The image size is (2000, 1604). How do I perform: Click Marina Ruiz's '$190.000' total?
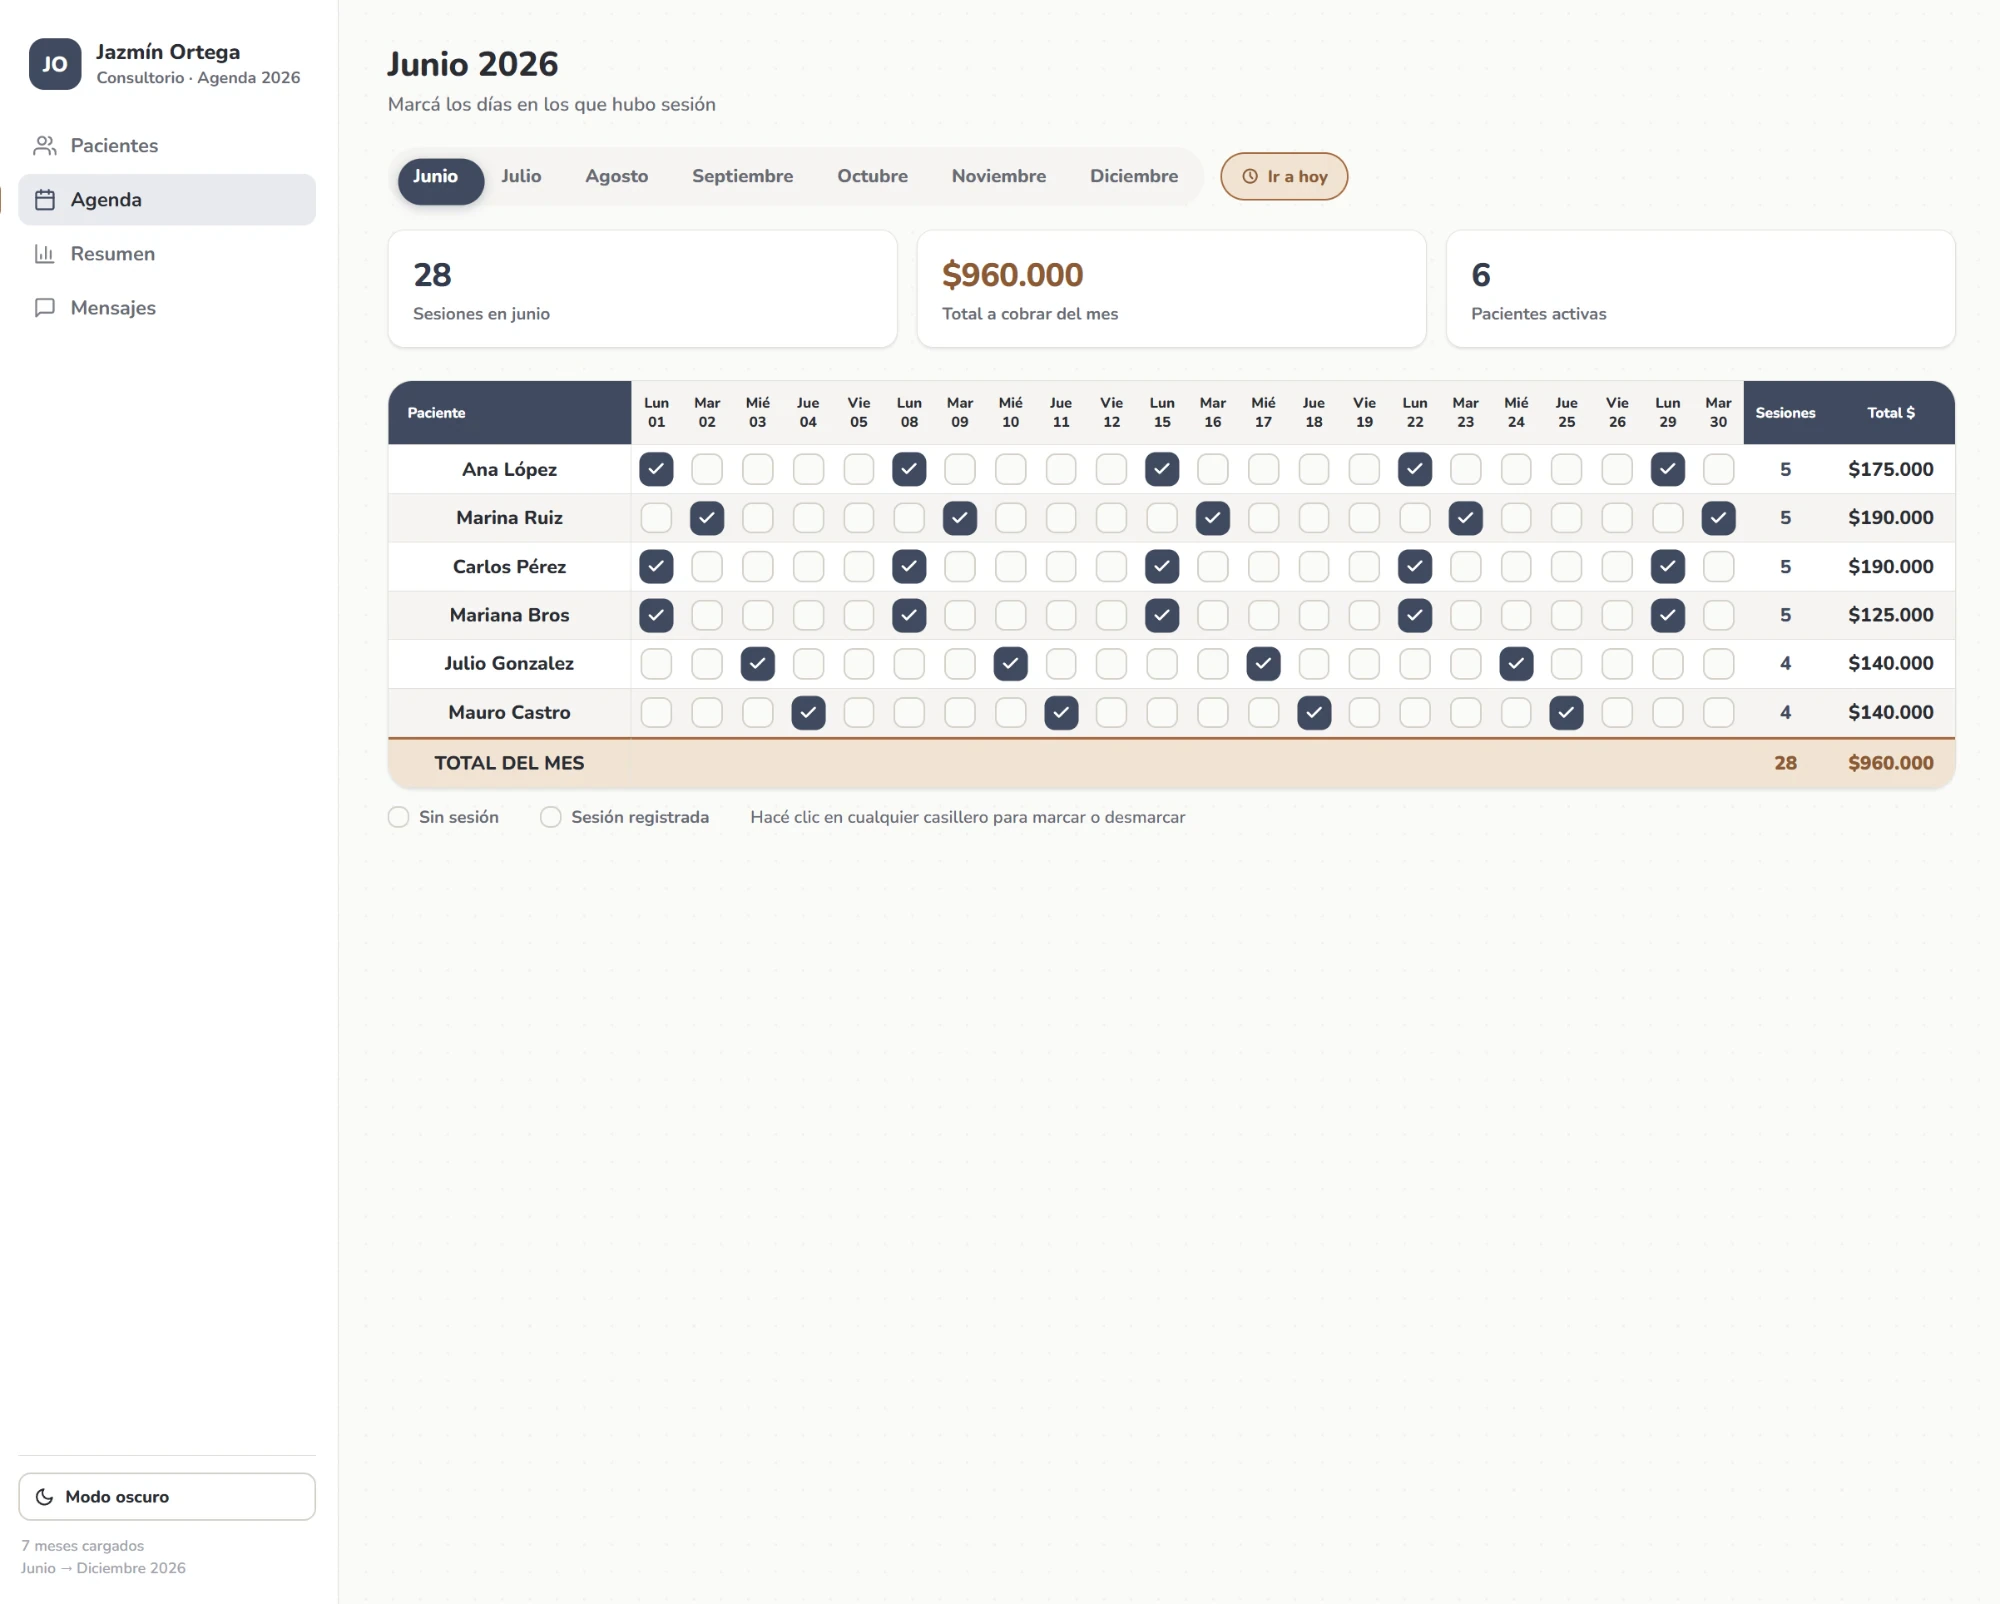point(1890,518)
